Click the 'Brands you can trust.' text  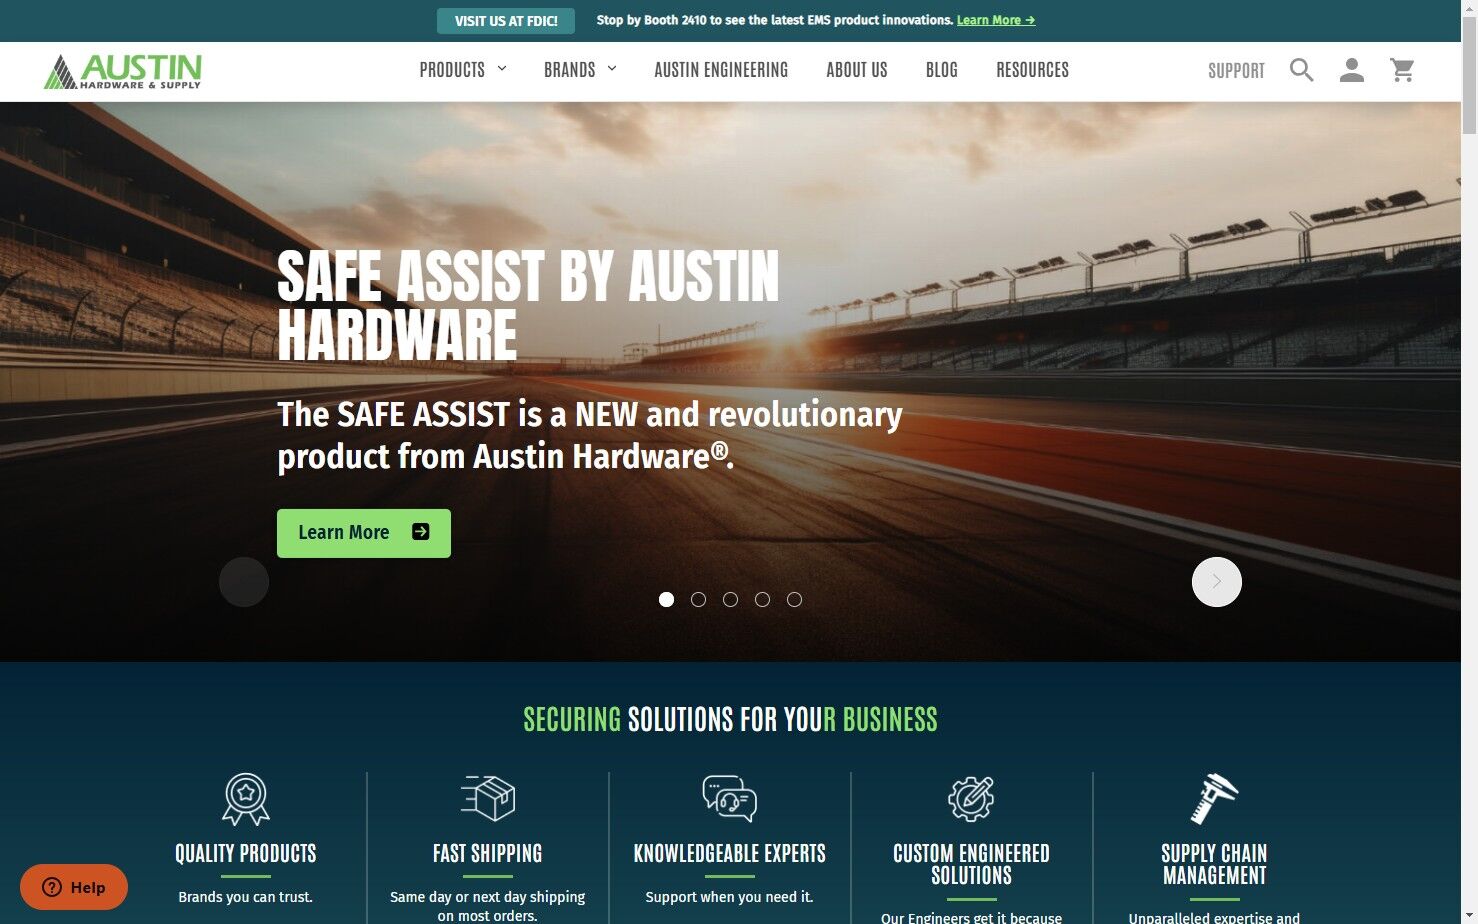(246, 897)
